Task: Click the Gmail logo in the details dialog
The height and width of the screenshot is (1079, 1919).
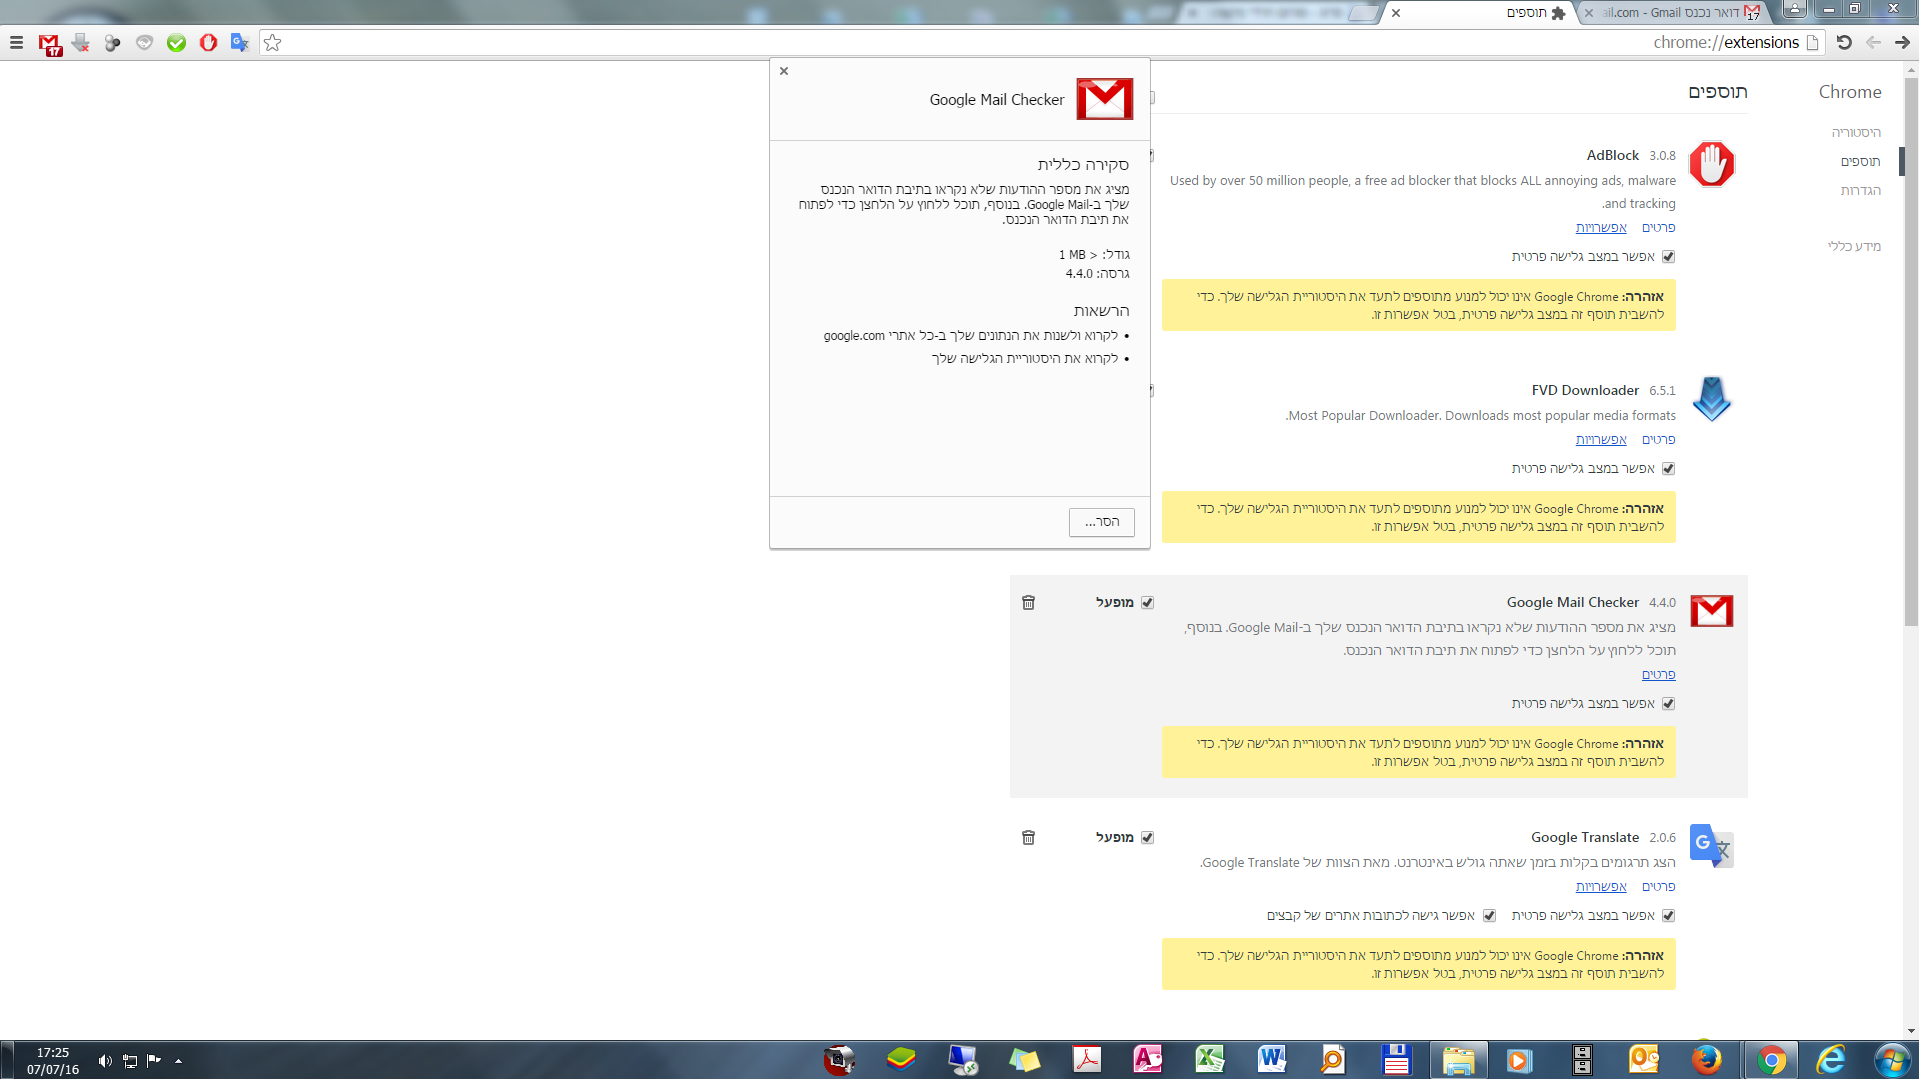Action: coord(1105,99)
